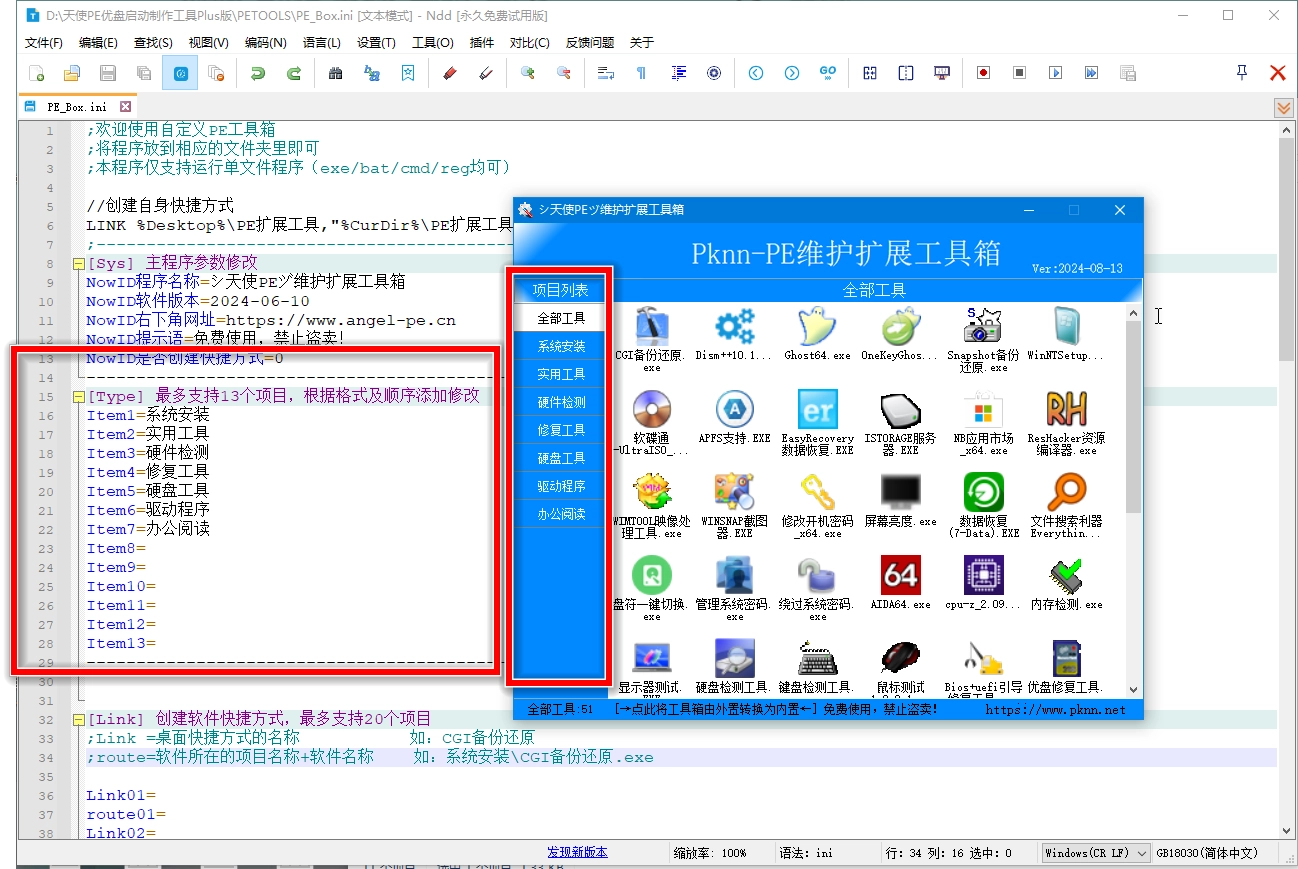Switch to the 硬件检测 category

click(x=561, y=402)
